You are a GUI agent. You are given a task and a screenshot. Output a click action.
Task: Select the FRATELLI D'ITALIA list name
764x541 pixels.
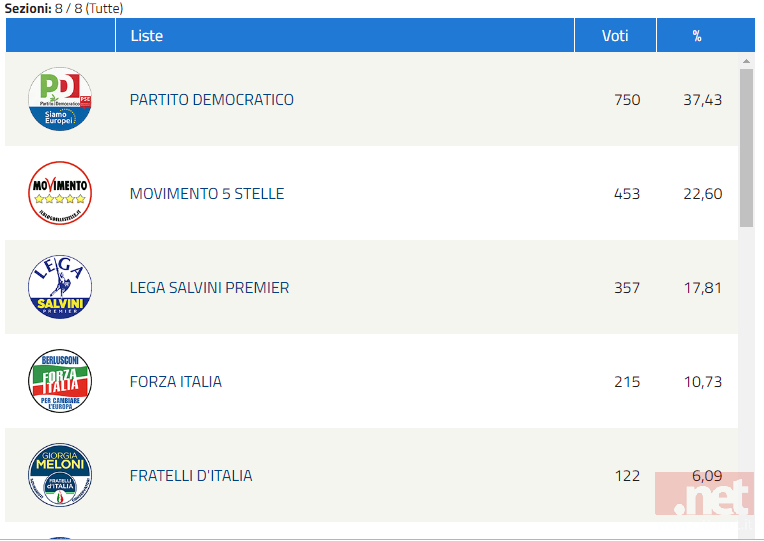(191, 476)
